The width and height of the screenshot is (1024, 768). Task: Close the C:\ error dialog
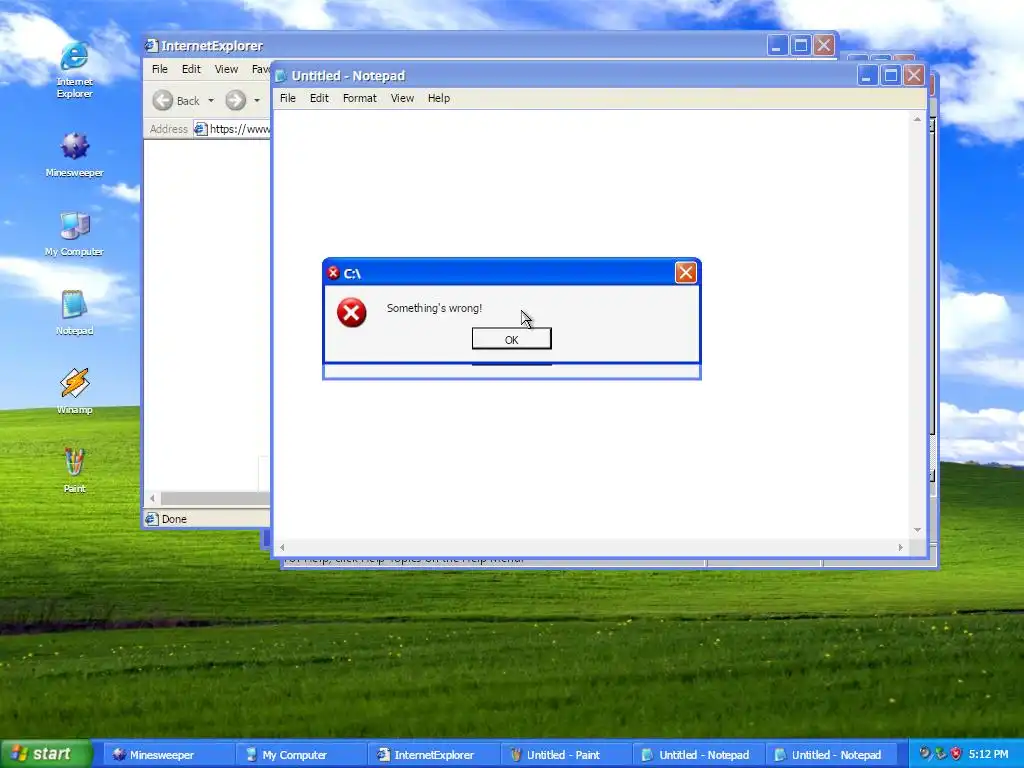[x=686, y=273]
